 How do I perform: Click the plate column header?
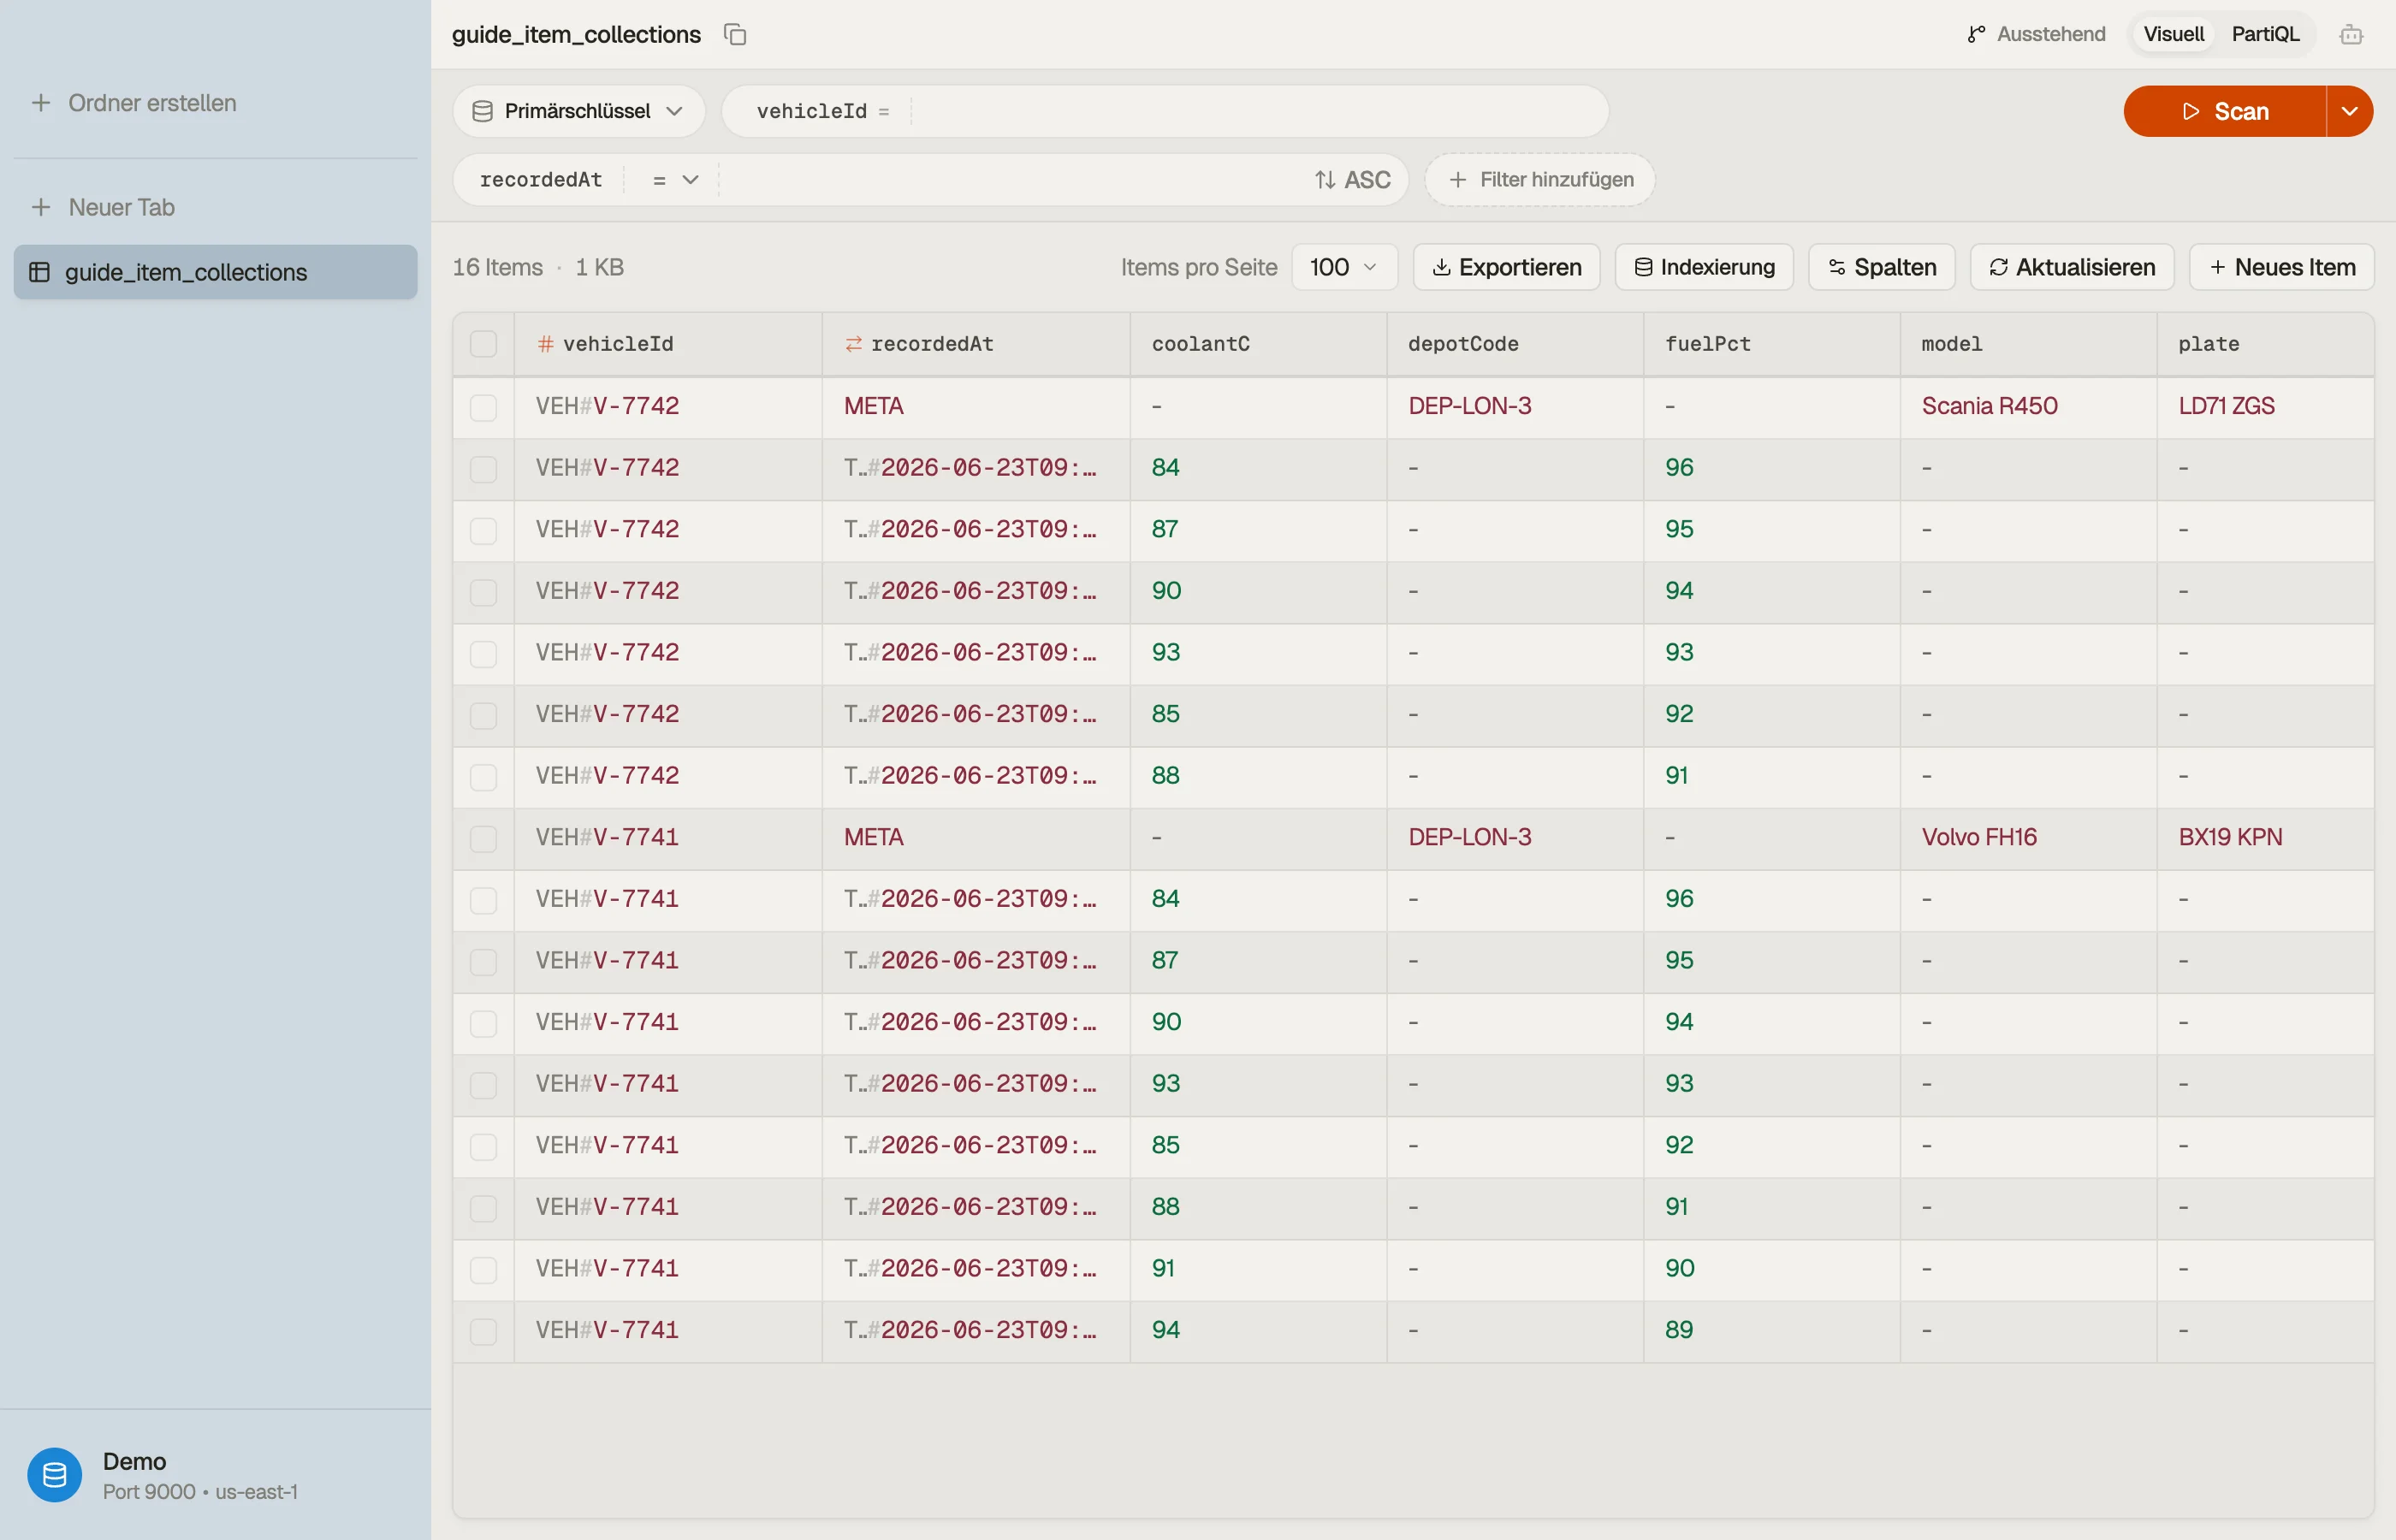point(2265,344)
